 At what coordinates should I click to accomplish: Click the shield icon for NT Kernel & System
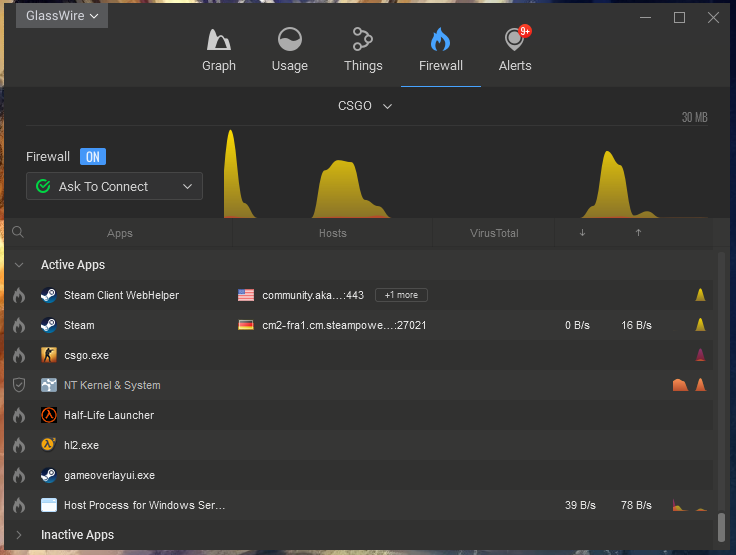[19, 385]
